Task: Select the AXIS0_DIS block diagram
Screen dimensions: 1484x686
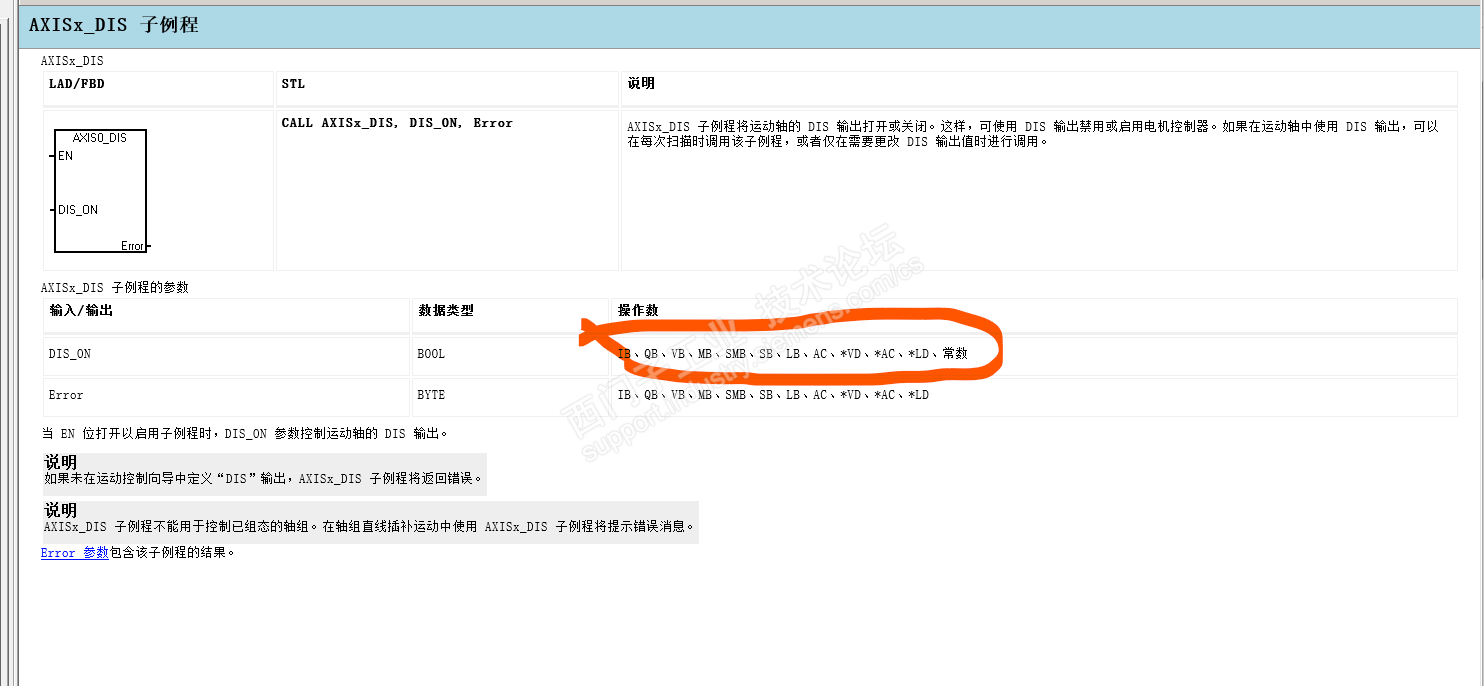Action: pyautogui.click(x=101, y=191)
